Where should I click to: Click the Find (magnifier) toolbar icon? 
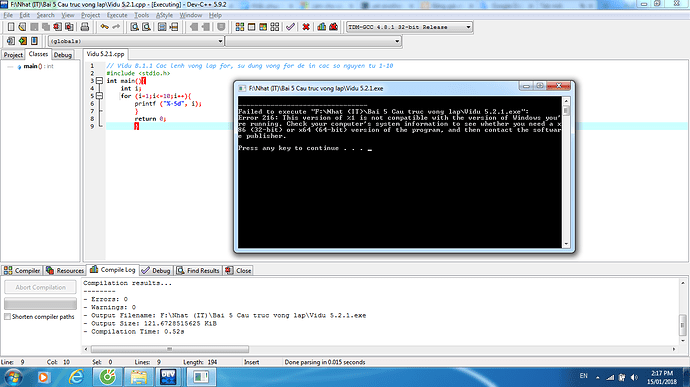click(134, 27)
